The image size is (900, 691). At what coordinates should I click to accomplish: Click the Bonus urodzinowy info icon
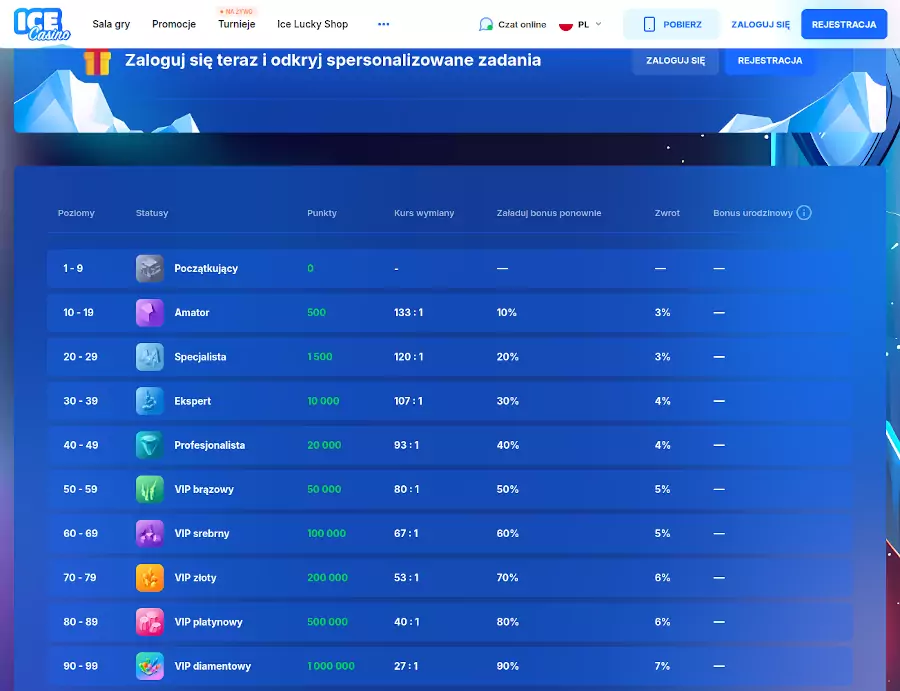click(x=804, y=213)
